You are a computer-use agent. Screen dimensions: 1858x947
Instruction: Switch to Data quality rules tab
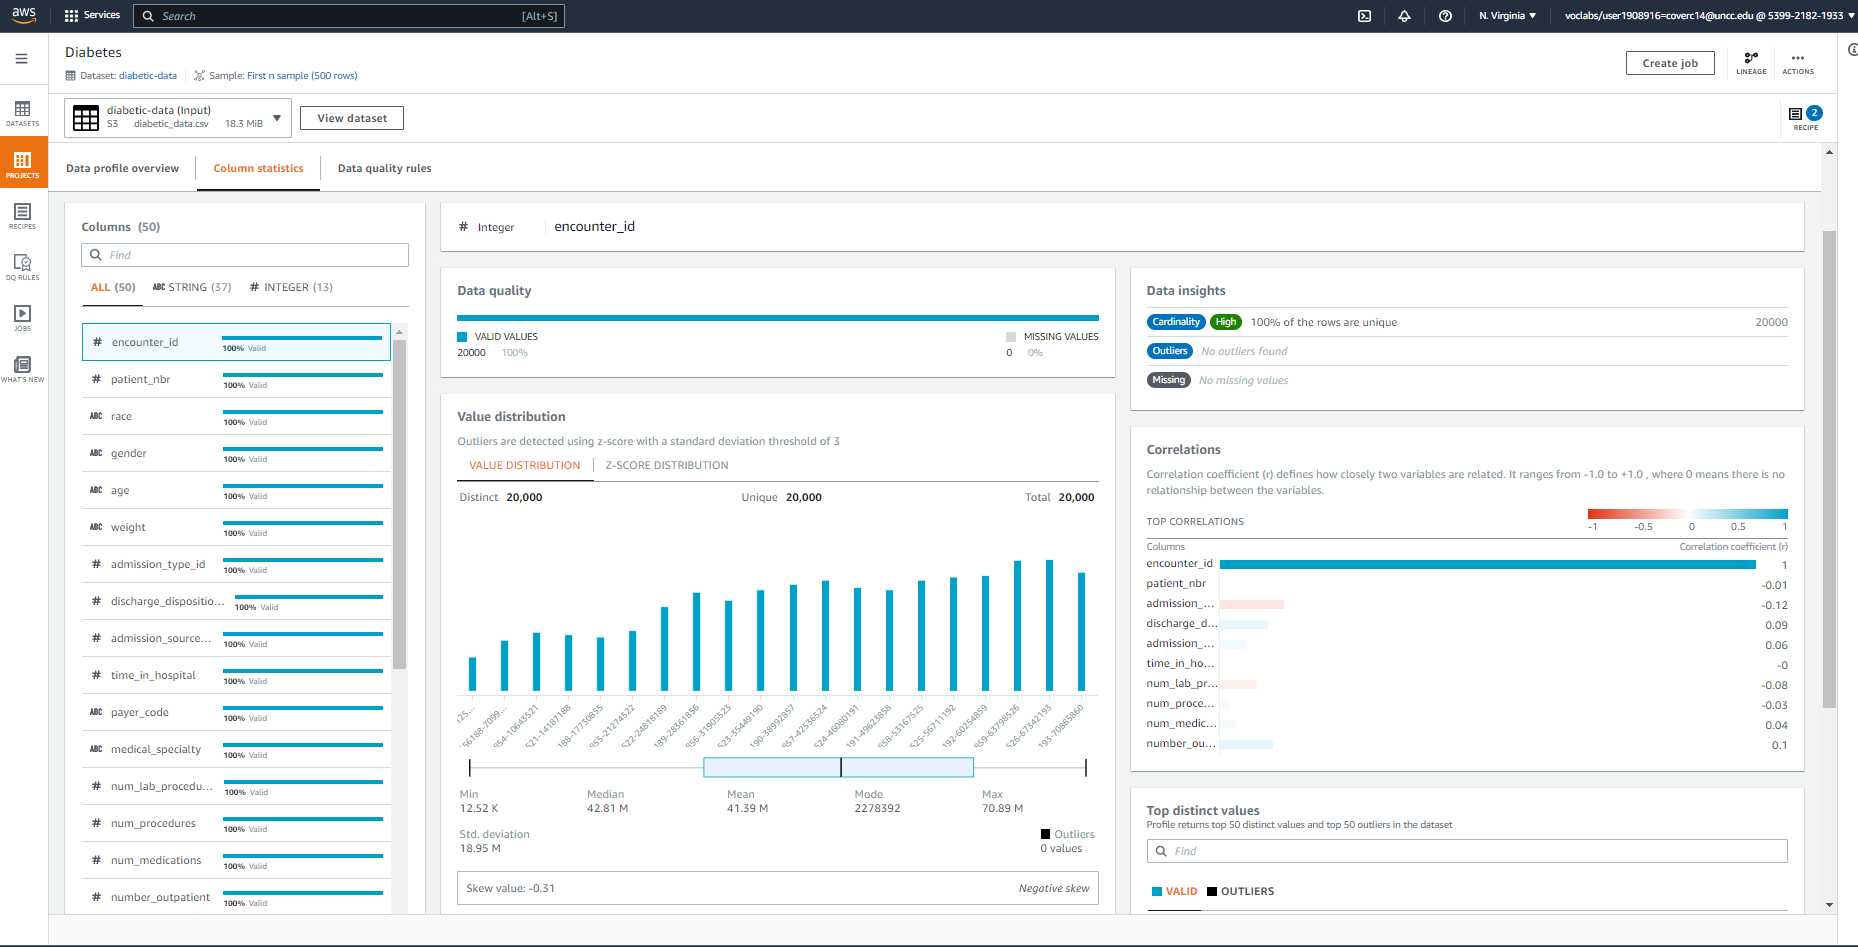(384, 168)
